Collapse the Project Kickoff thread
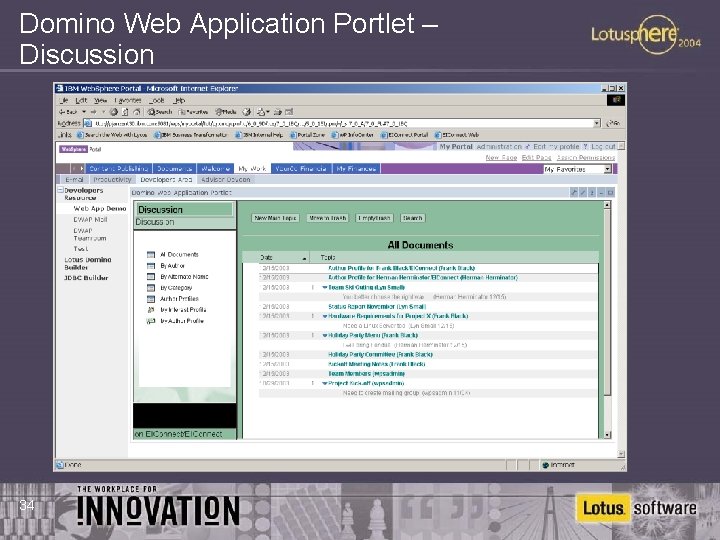The image size is (720, 540). coord(325,383)
